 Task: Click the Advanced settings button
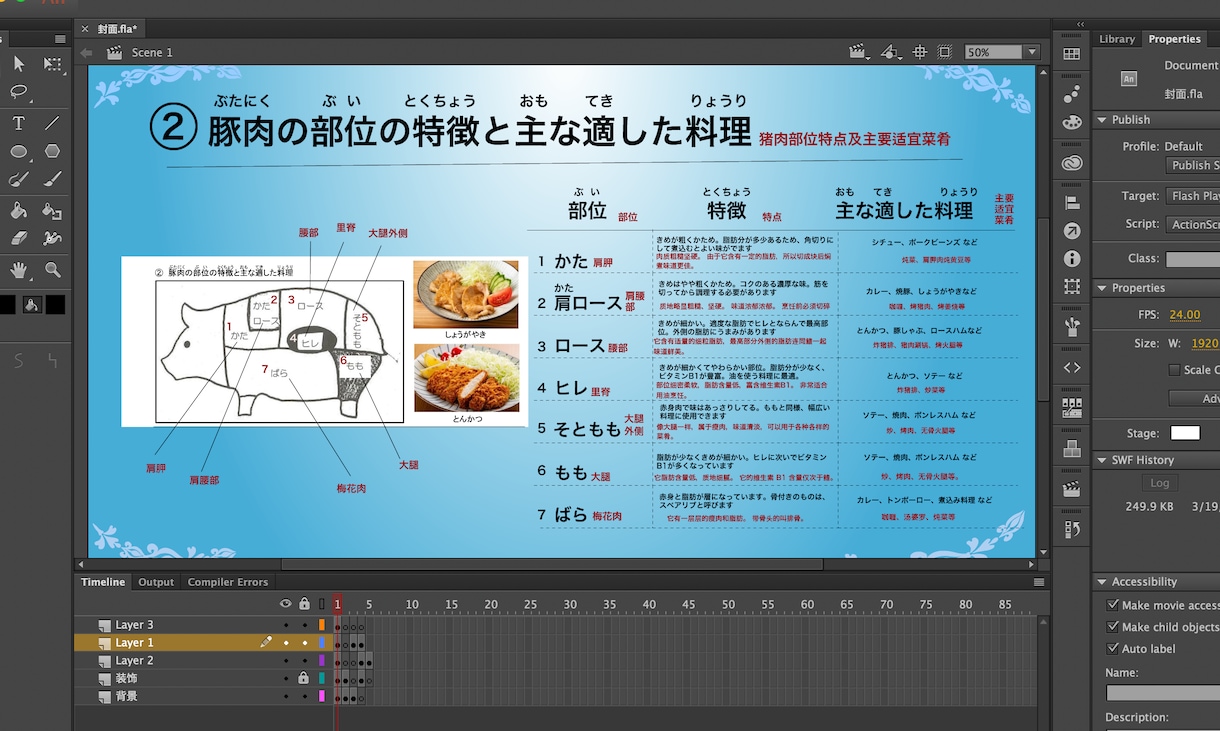pyautogui.click(x=1195, y=398)
